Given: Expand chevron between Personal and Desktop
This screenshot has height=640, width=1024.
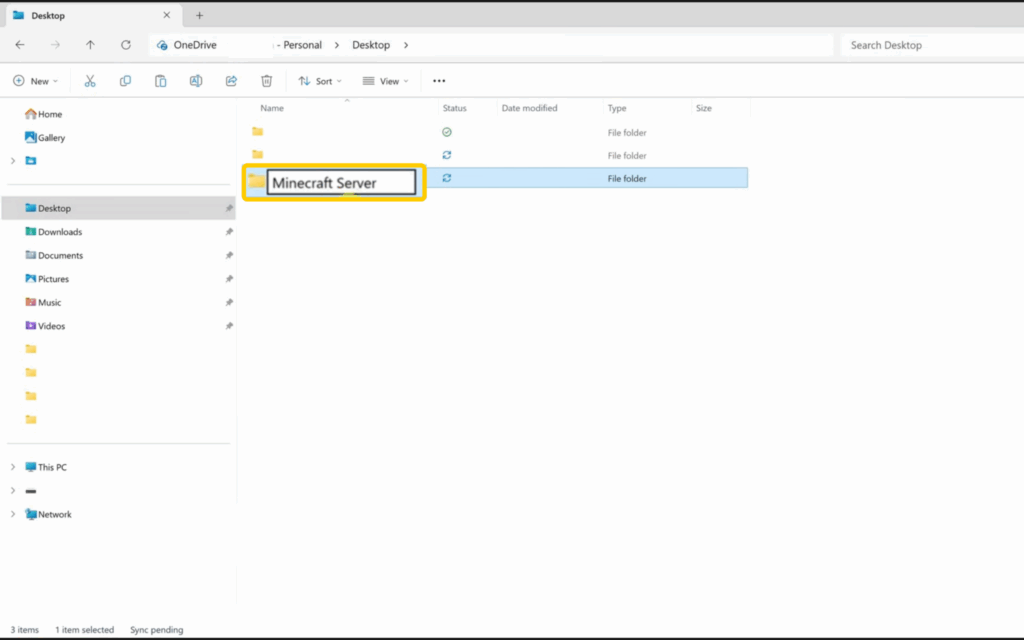Looking at the screenshot, I should click(x=337, y=45).
